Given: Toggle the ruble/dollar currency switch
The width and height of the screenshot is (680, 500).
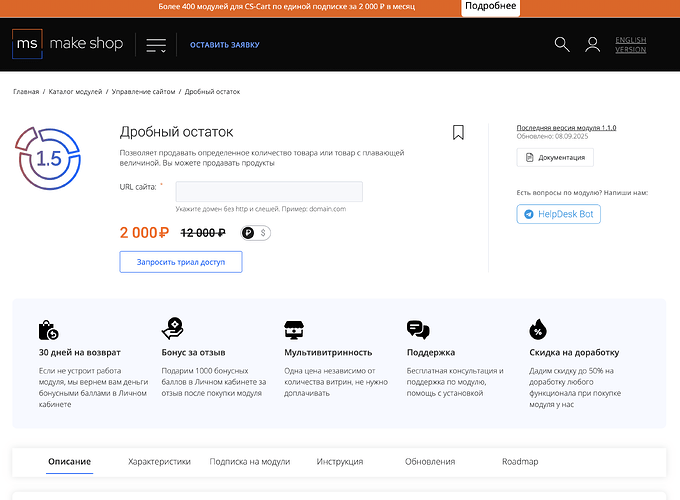Looking at the screenshot, I should [255, 233].
